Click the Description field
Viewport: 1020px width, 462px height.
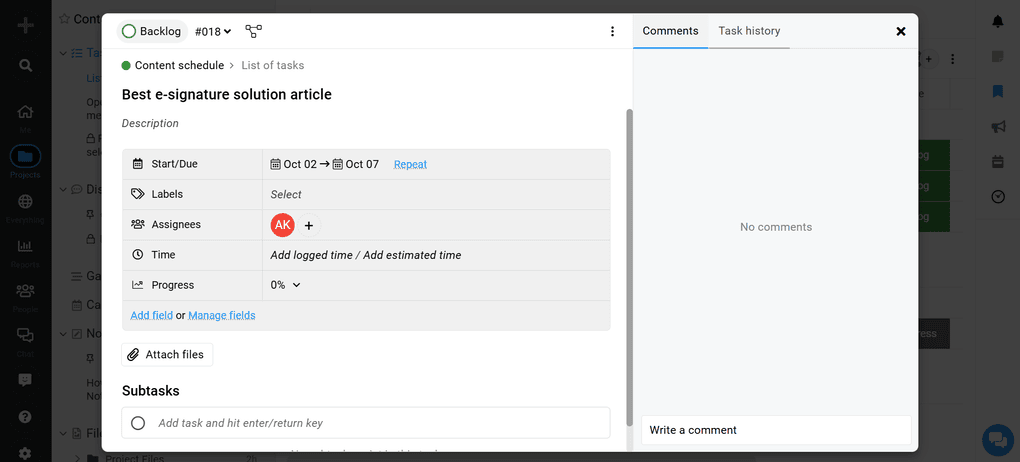[150, 123]
